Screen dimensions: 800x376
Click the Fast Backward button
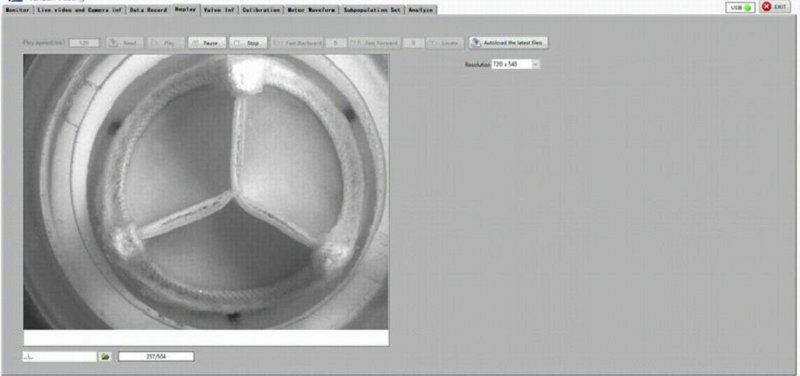tap(297, 43)
